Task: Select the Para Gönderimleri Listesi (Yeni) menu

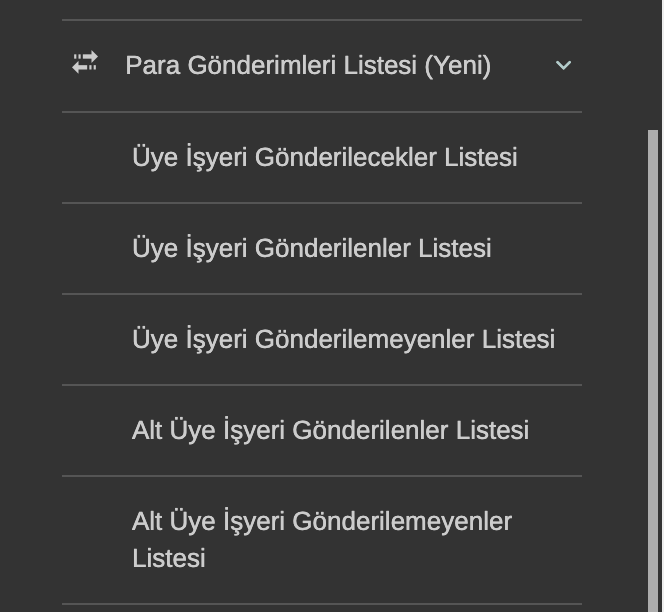Action: tap(308, 66)
